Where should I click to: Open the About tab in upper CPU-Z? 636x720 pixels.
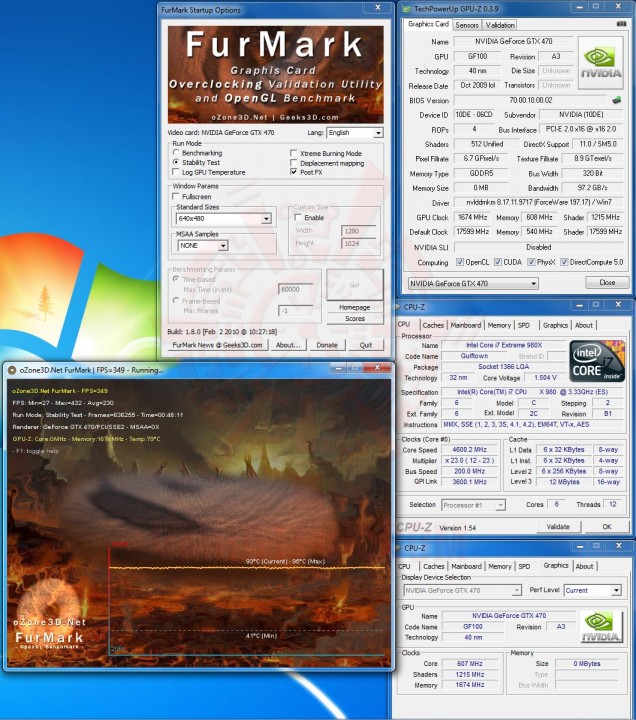tap(584, 325)
